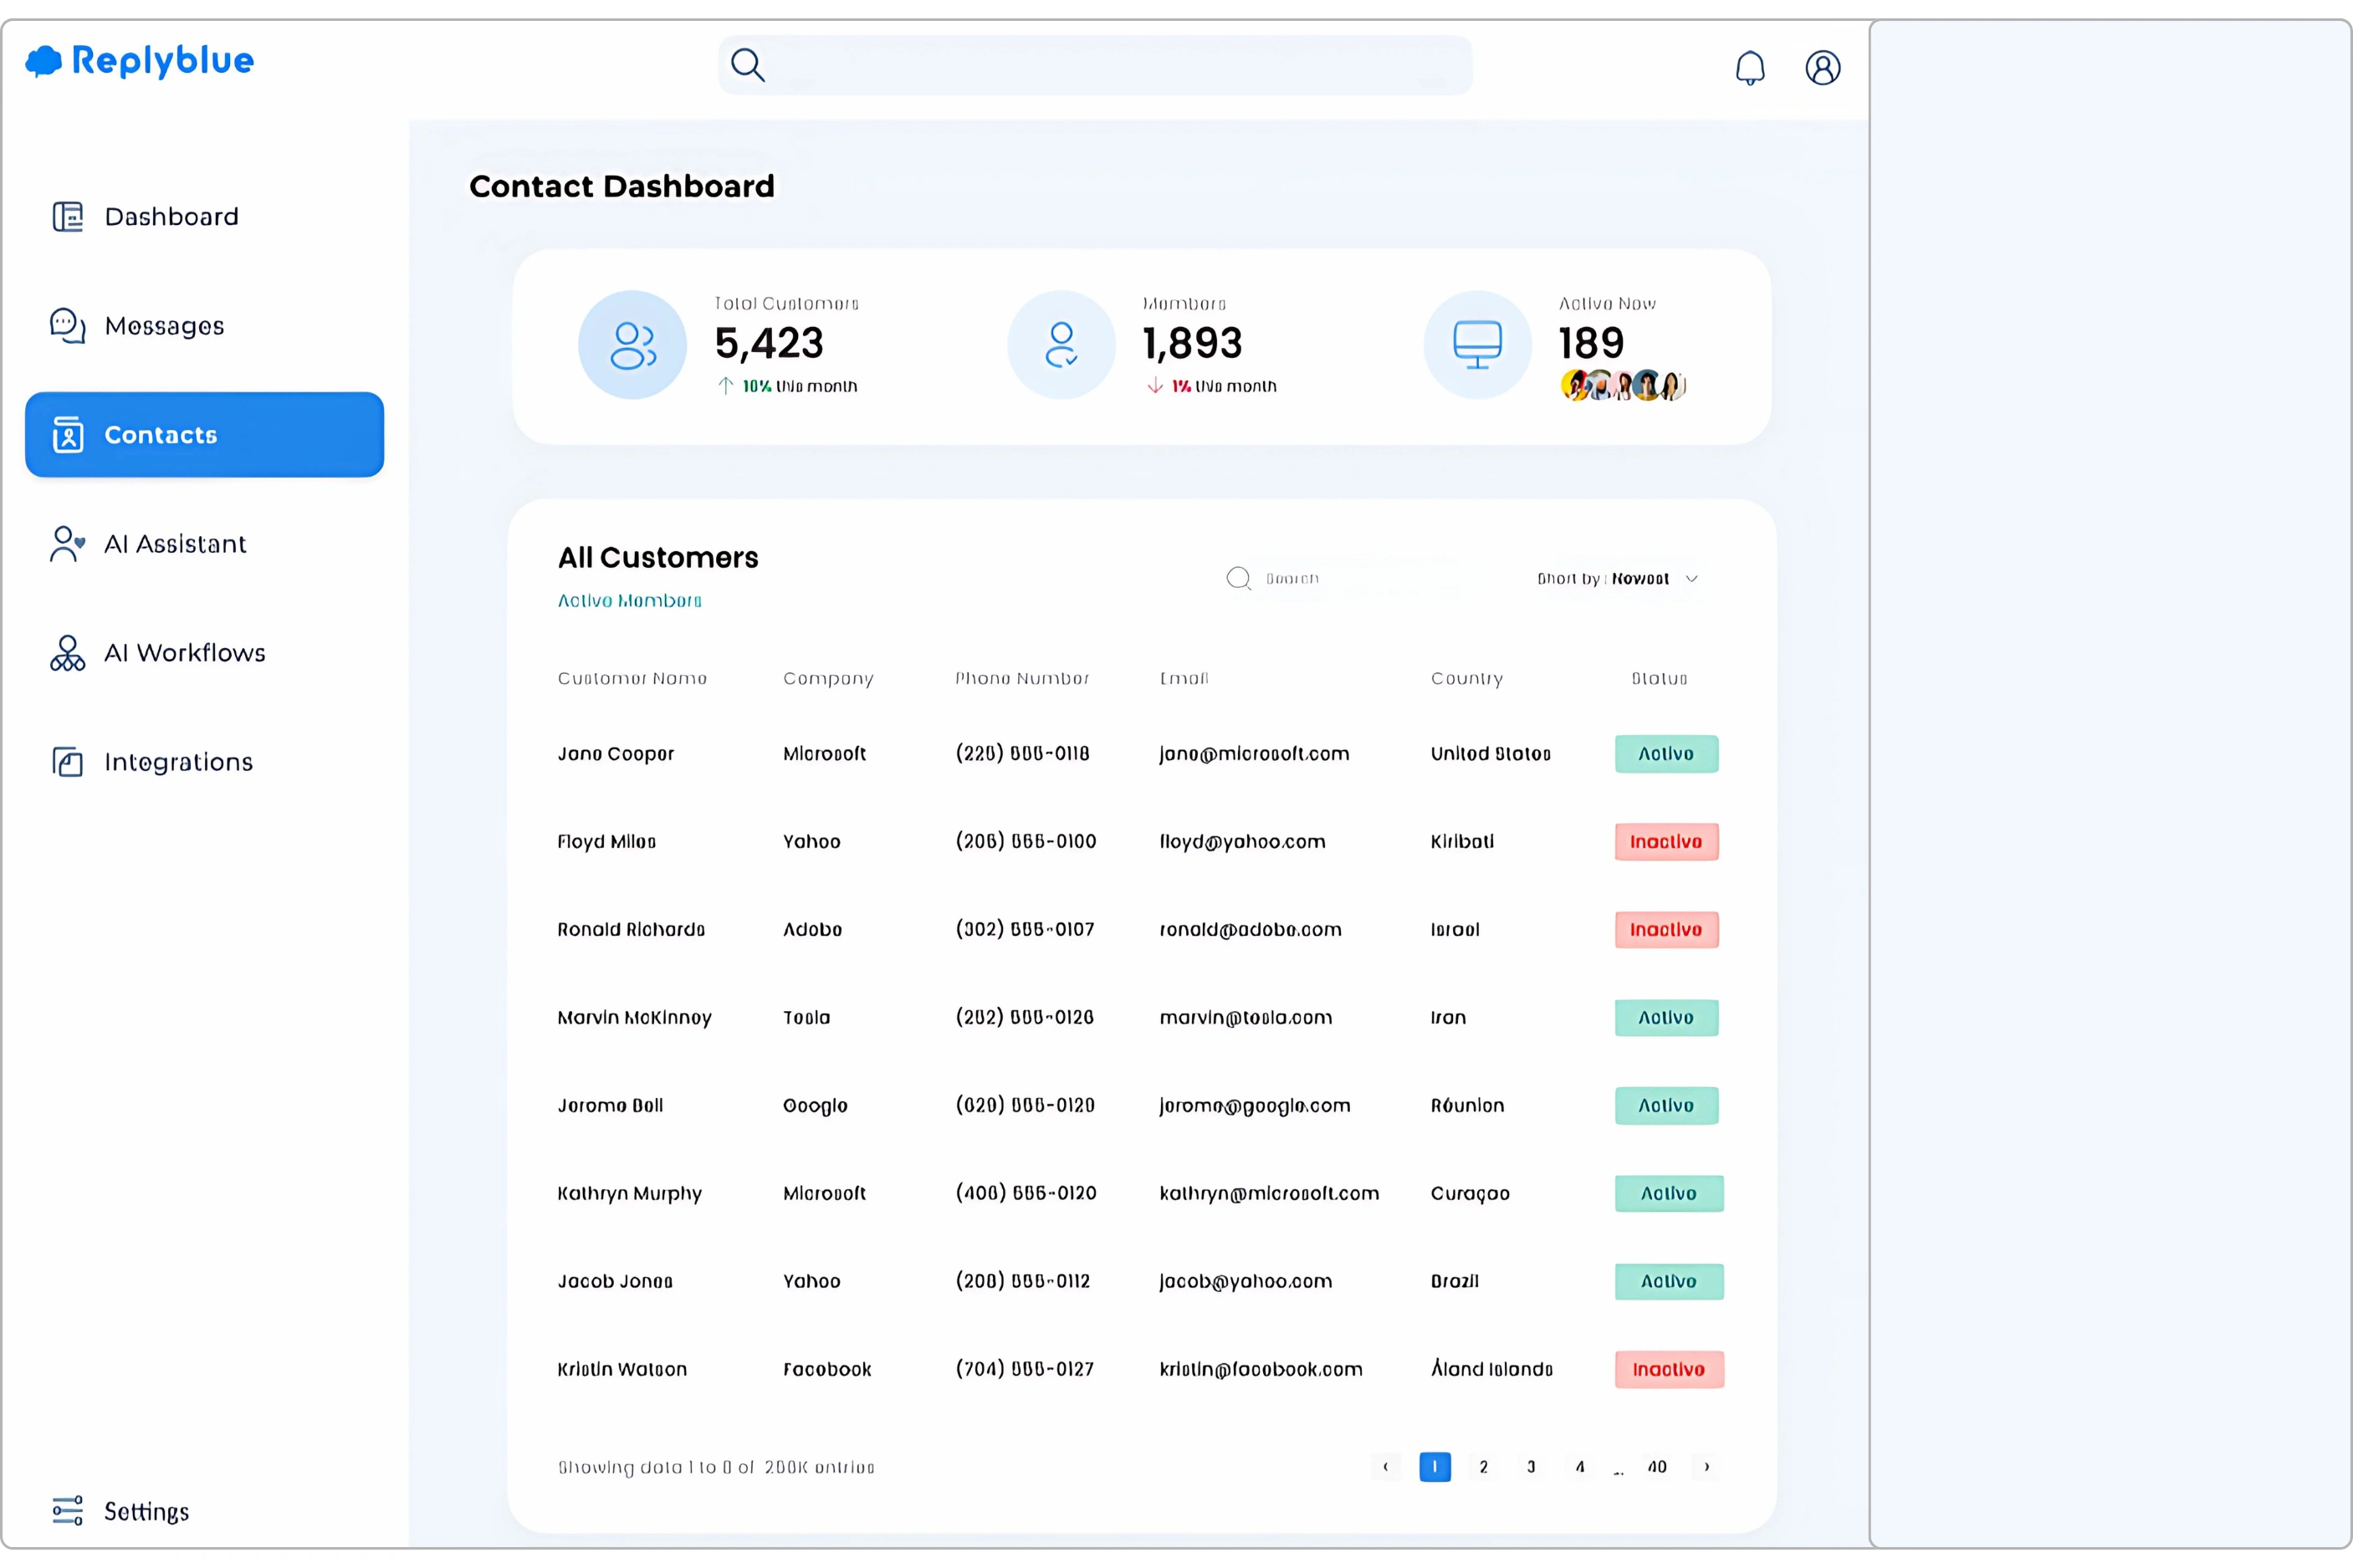Screen dimensions: 2353x1568
Task: Click the notification bell icon
Action: 1749,68
